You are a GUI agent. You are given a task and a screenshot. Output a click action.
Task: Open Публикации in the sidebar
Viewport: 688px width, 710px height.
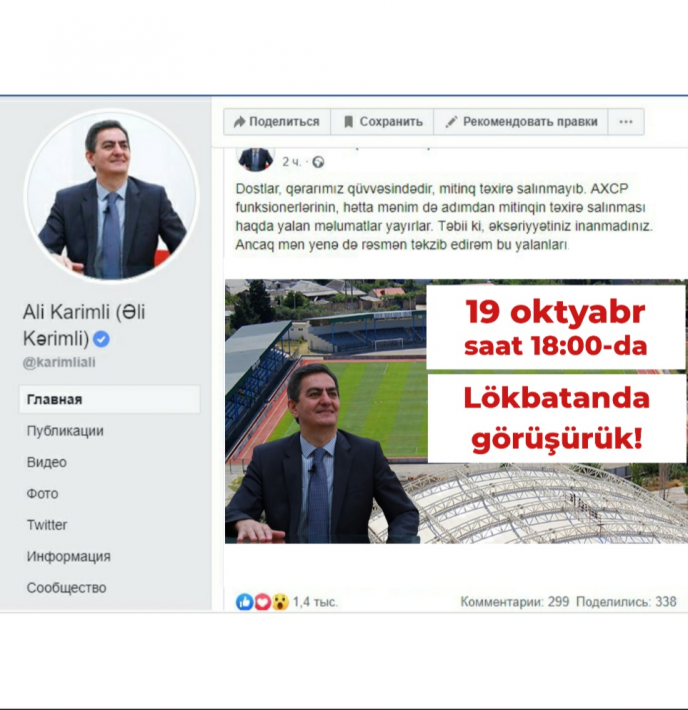click(65, 431)
